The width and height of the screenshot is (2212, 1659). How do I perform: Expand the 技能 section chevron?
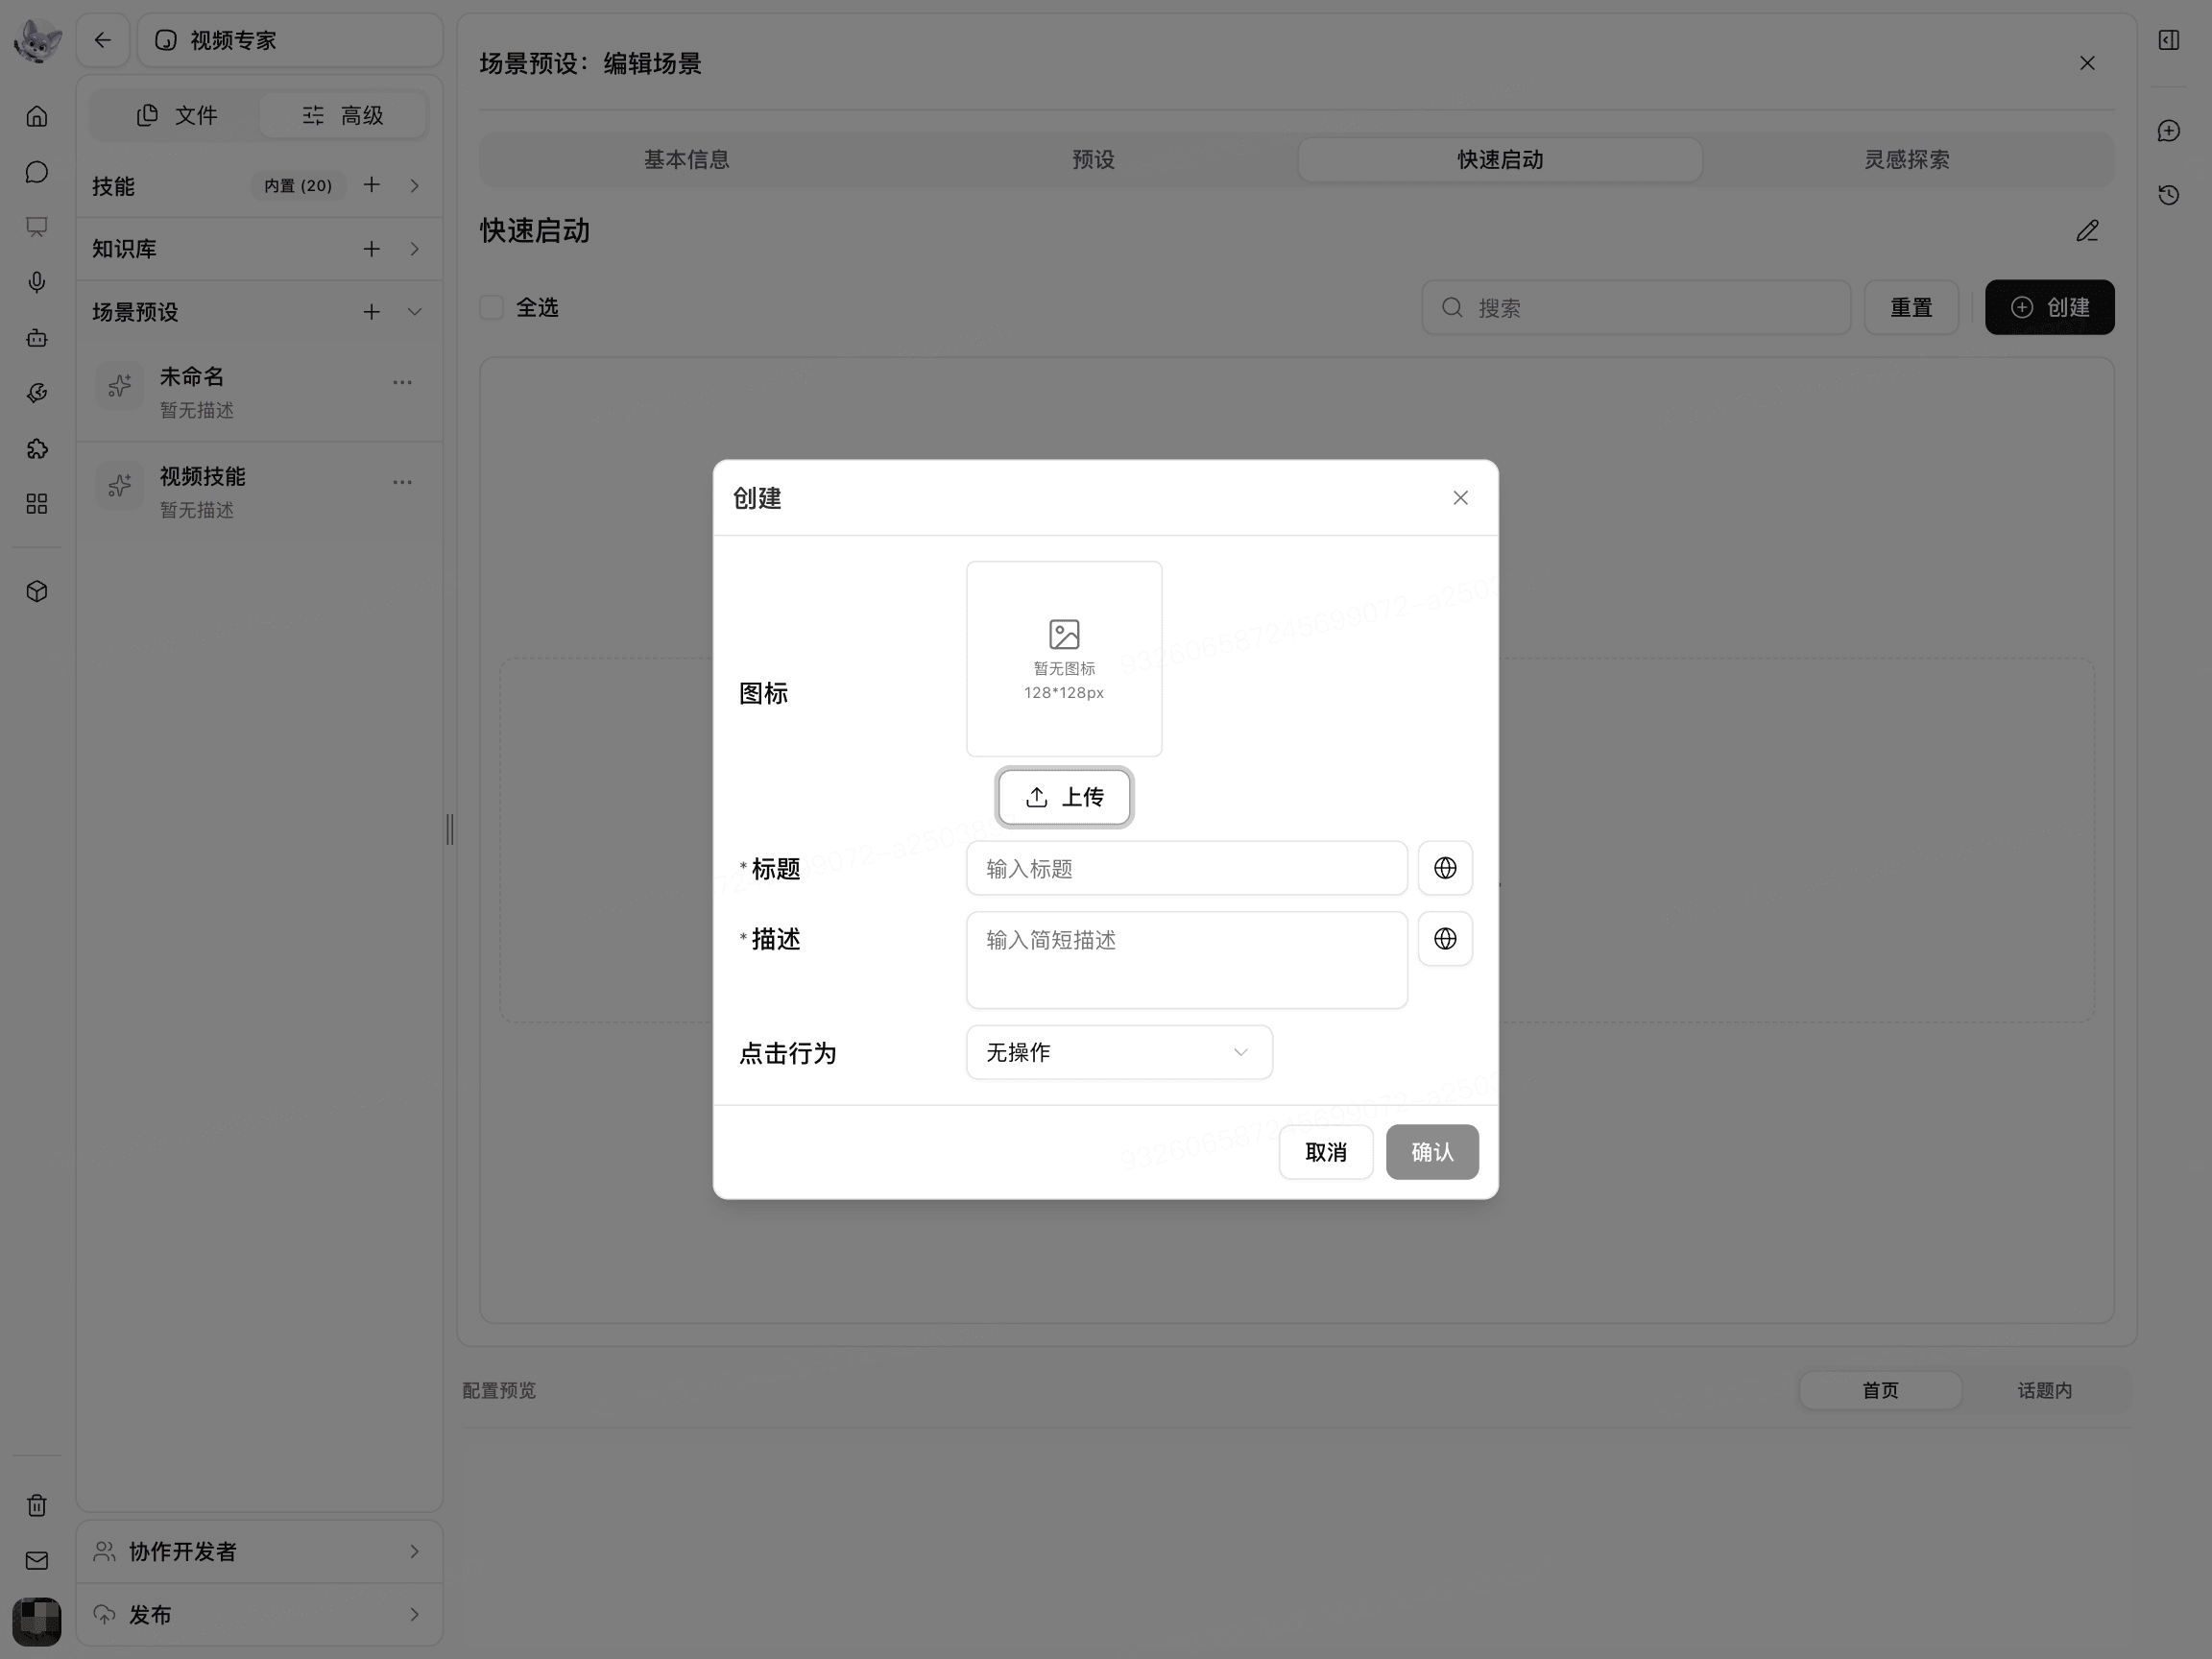coord(414,185)
